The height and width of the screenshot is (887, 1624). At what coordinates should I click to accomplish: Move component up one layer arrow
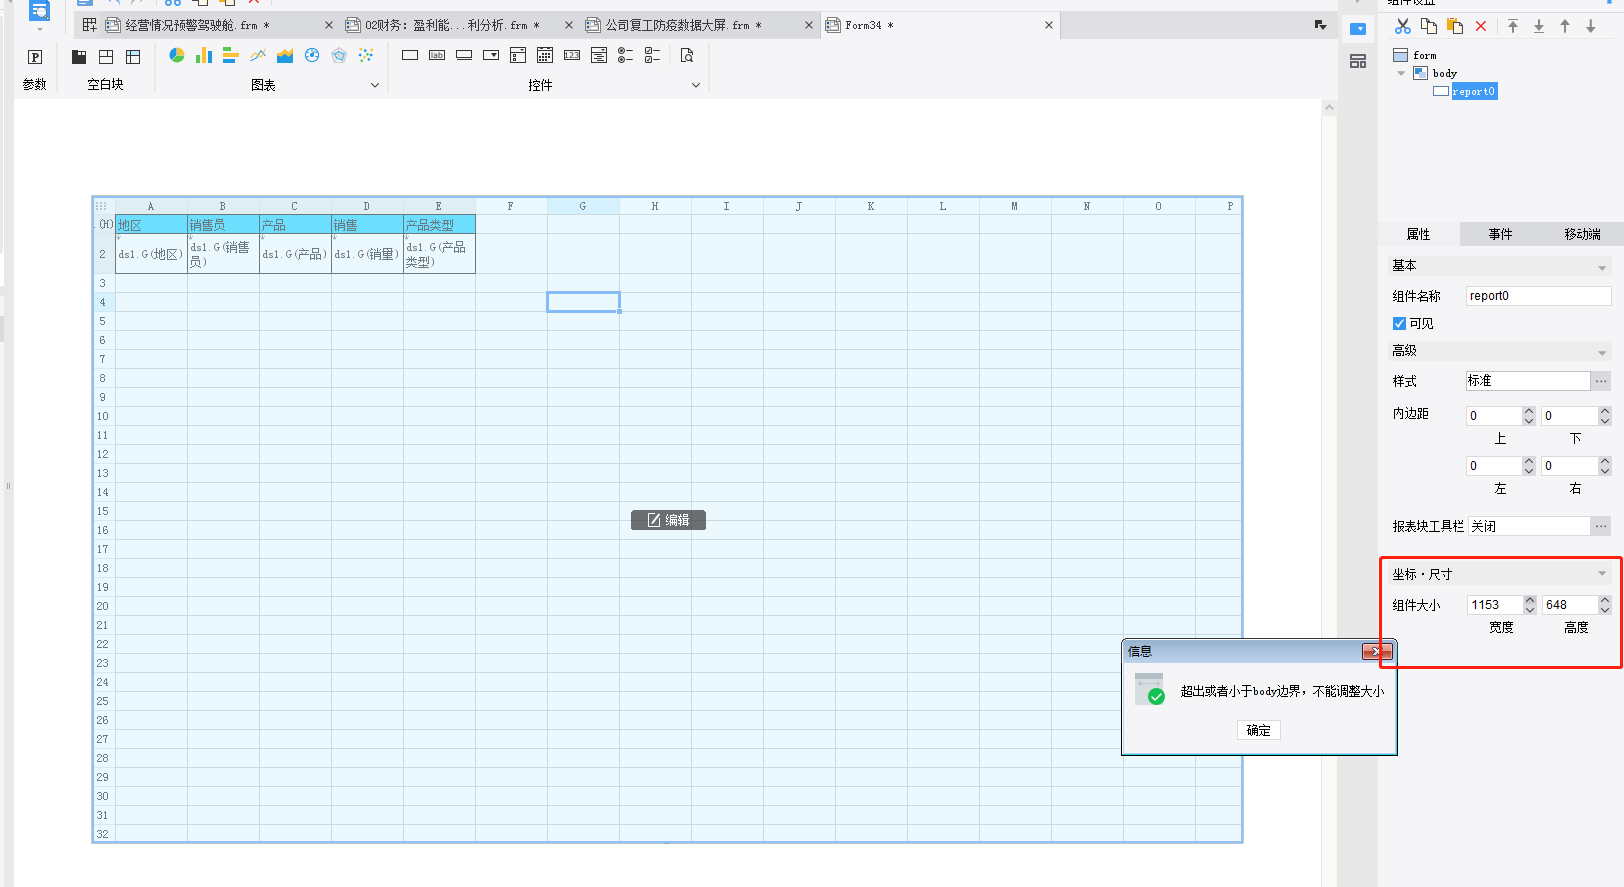tap(1565, 26)
